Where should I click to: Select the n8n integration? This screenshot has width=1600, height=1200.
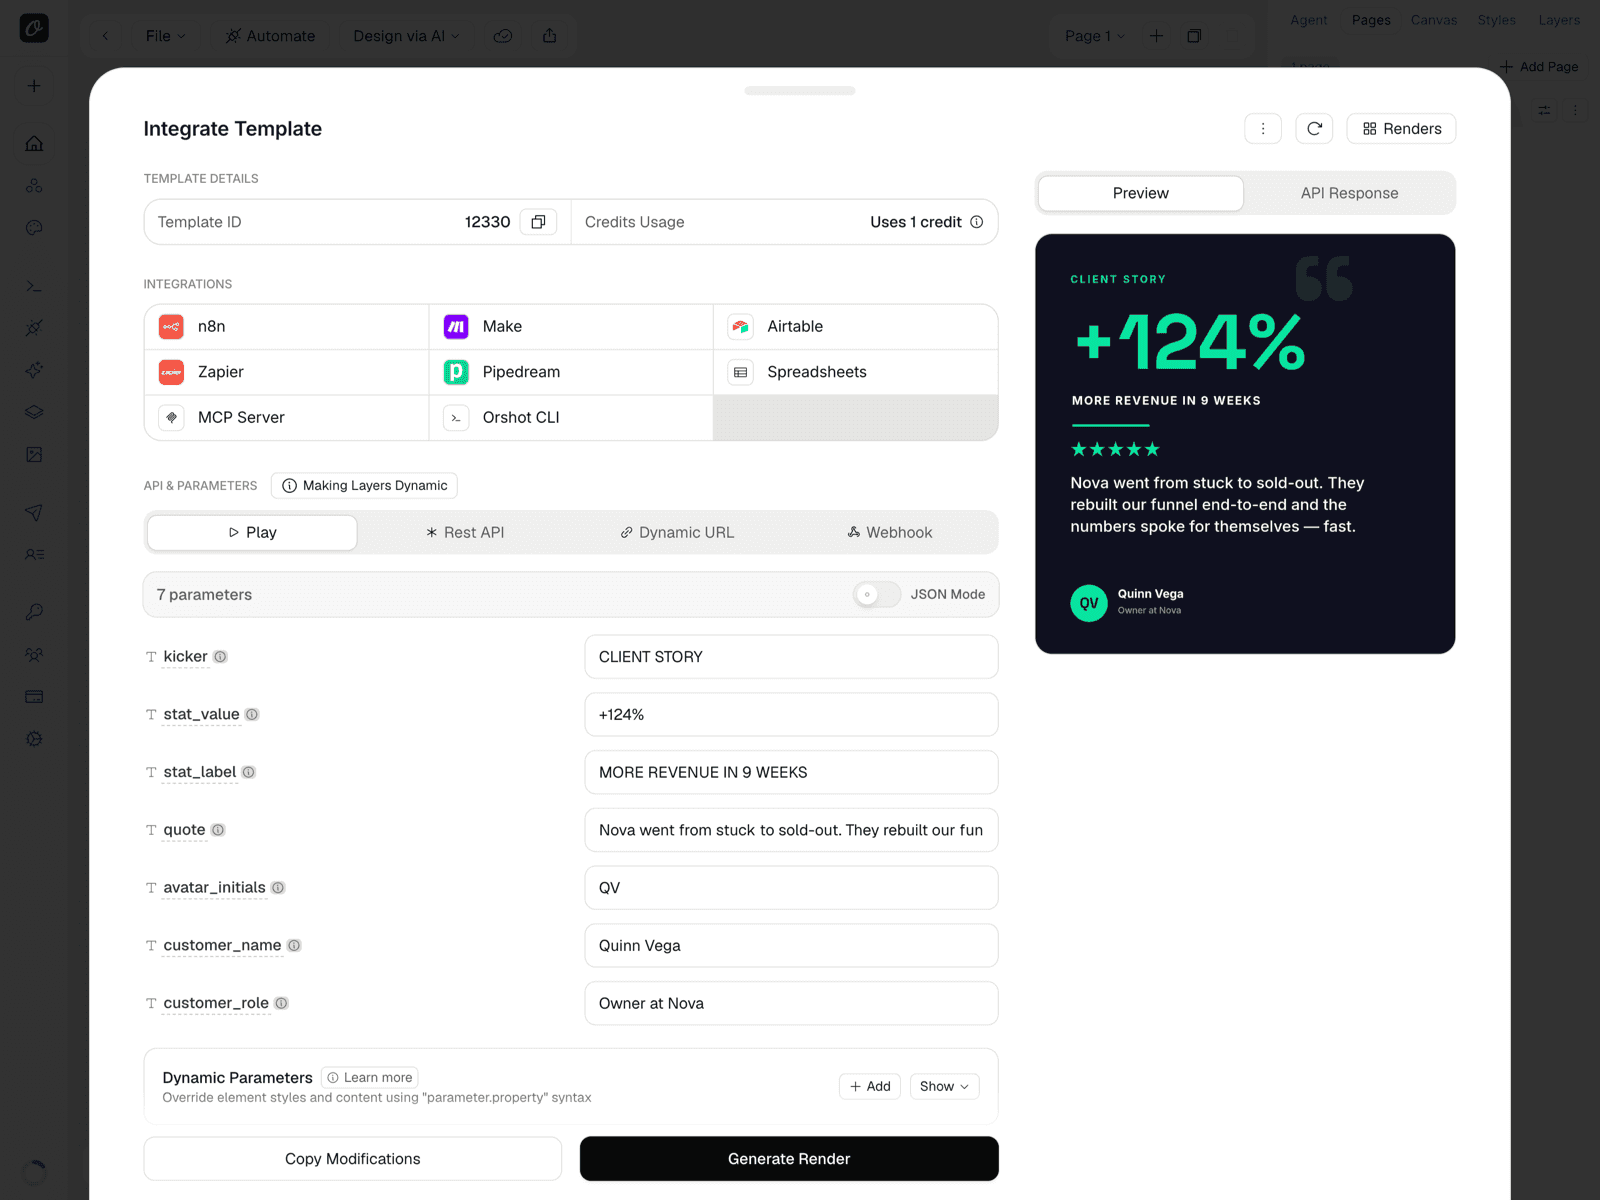287,327
